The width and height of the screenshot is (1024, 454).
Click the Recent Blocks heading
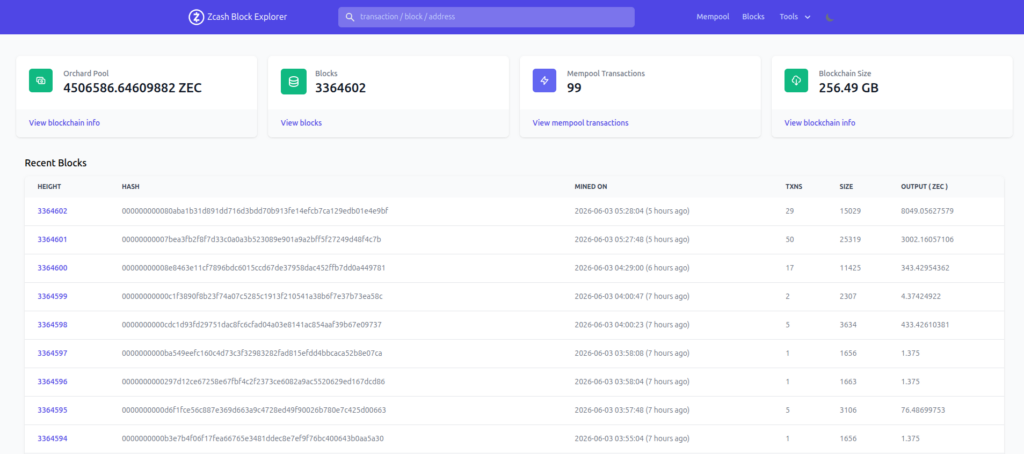coord(56,163)
